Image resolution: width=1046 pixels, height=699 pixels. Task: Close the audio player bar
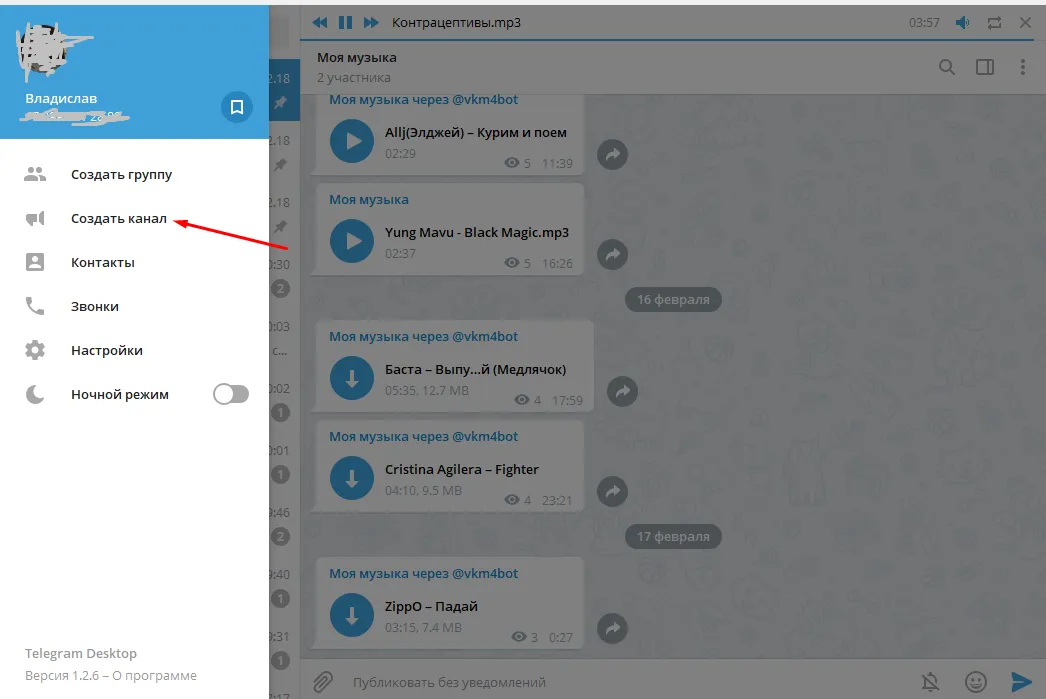(x=1025, y=23)
